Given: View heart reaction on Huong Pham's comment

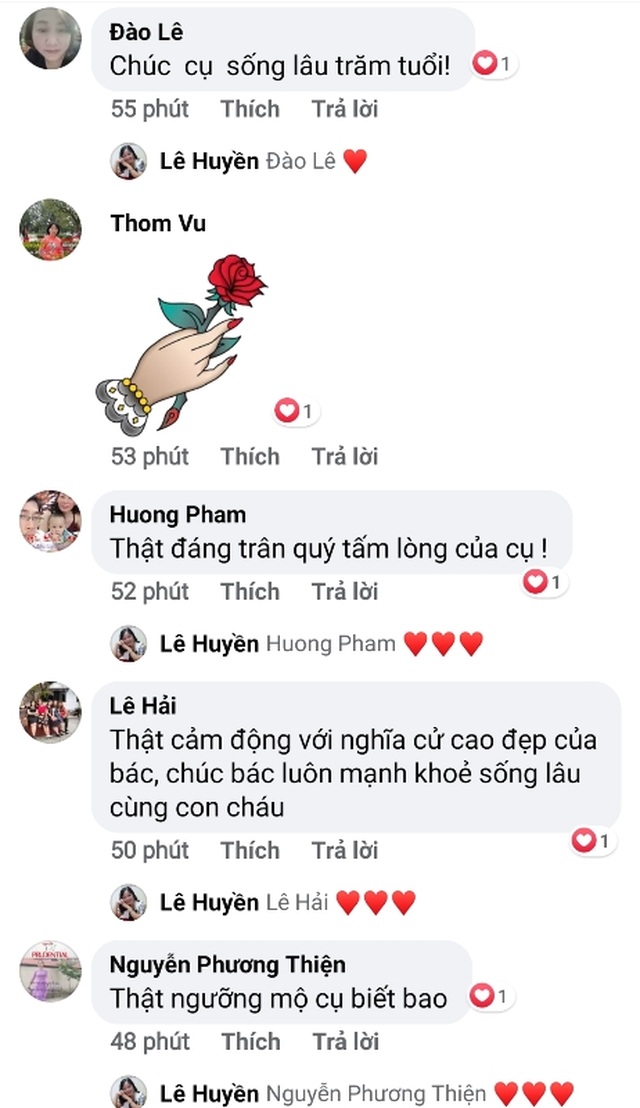Looking at the screenshot, I should point(544,582).
